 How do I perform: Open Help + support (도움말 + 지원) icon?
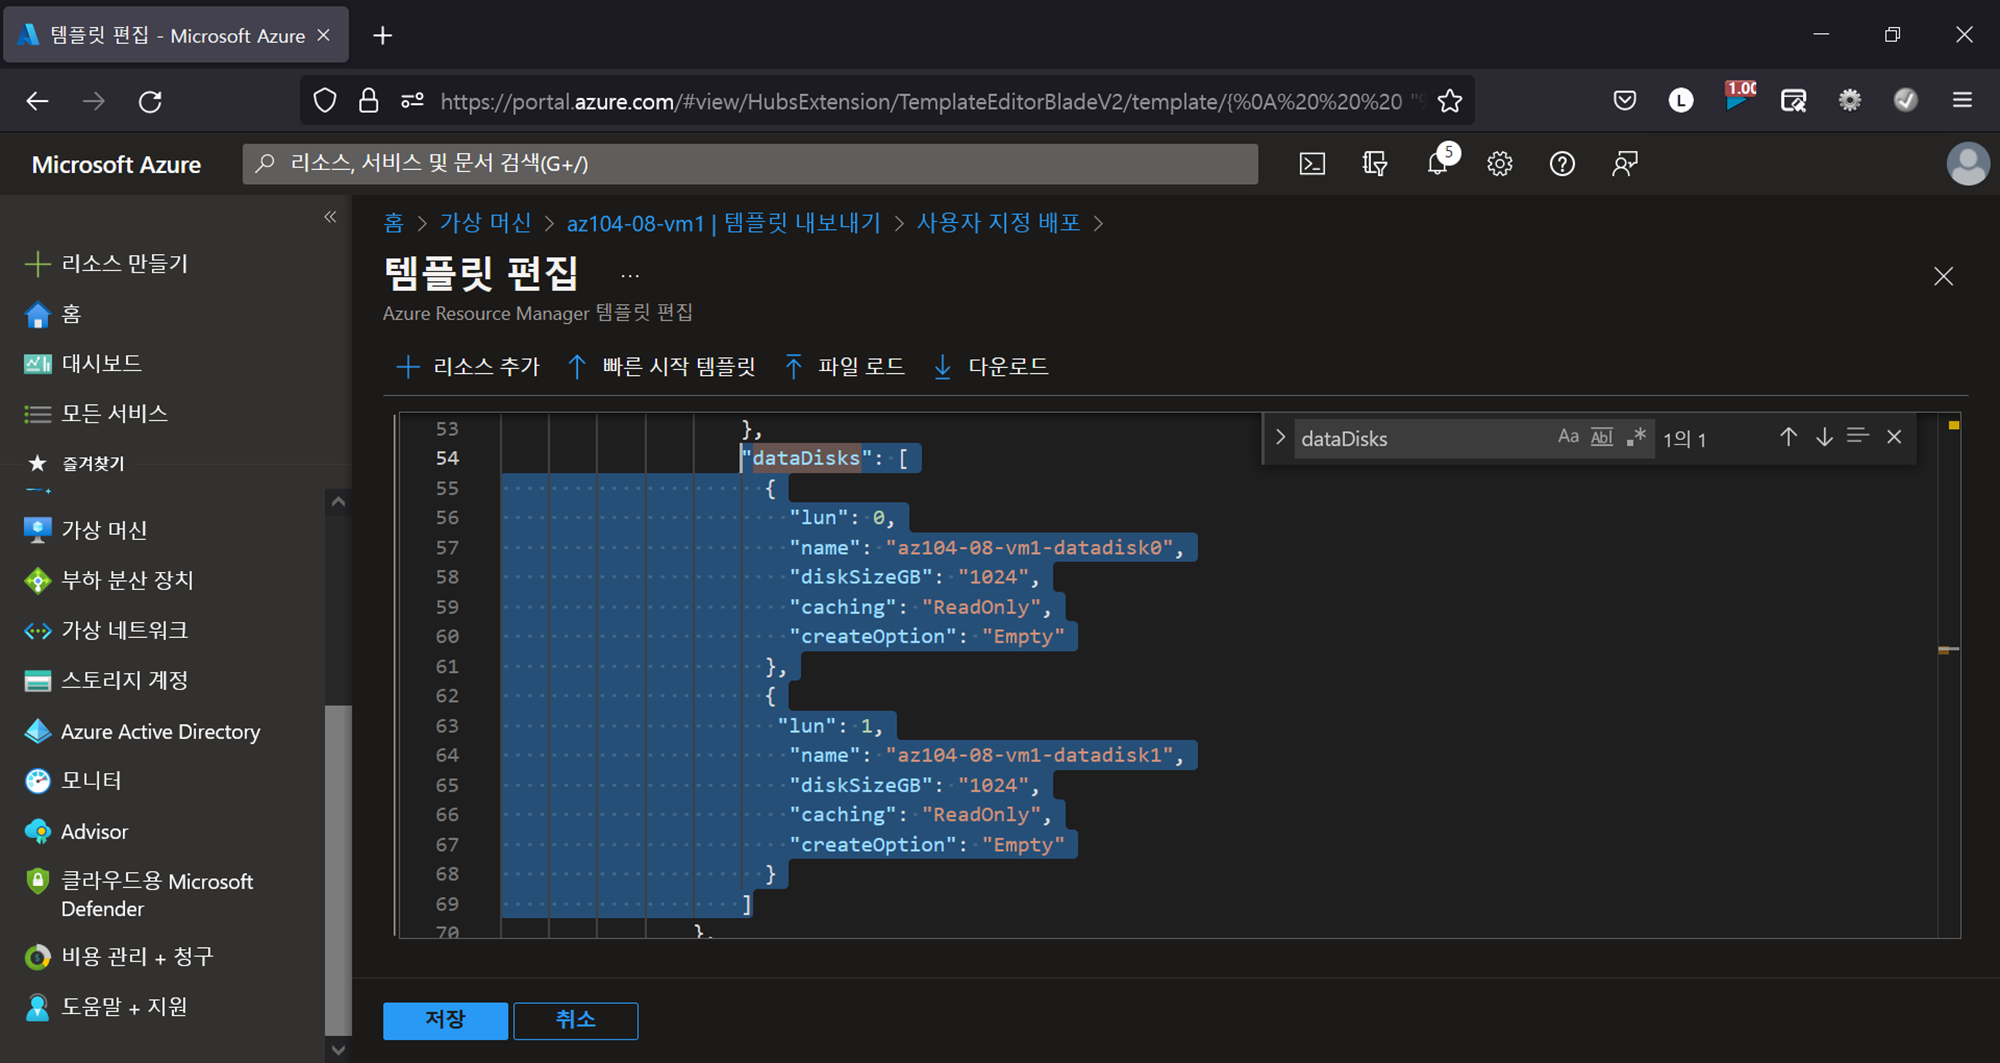click(37, 1007)
